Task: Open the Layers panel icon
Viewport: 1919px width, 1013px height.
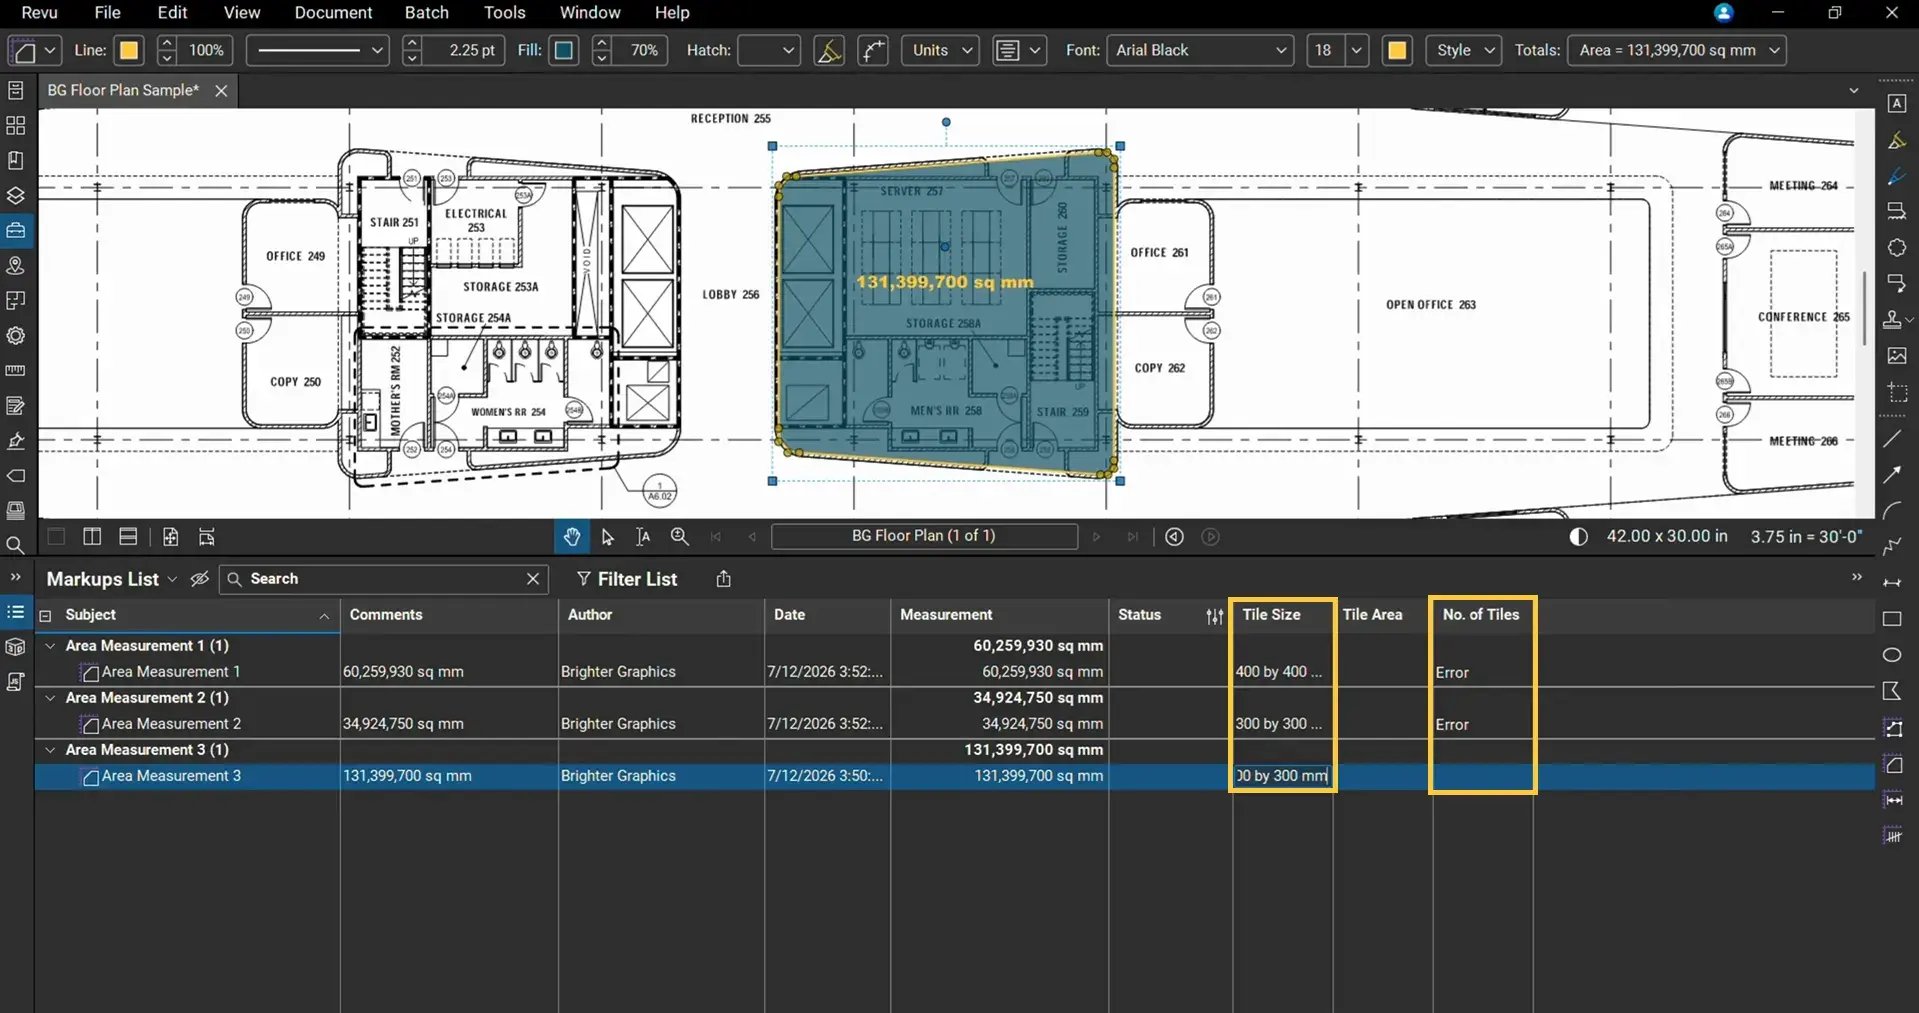Action: point(15,195)
